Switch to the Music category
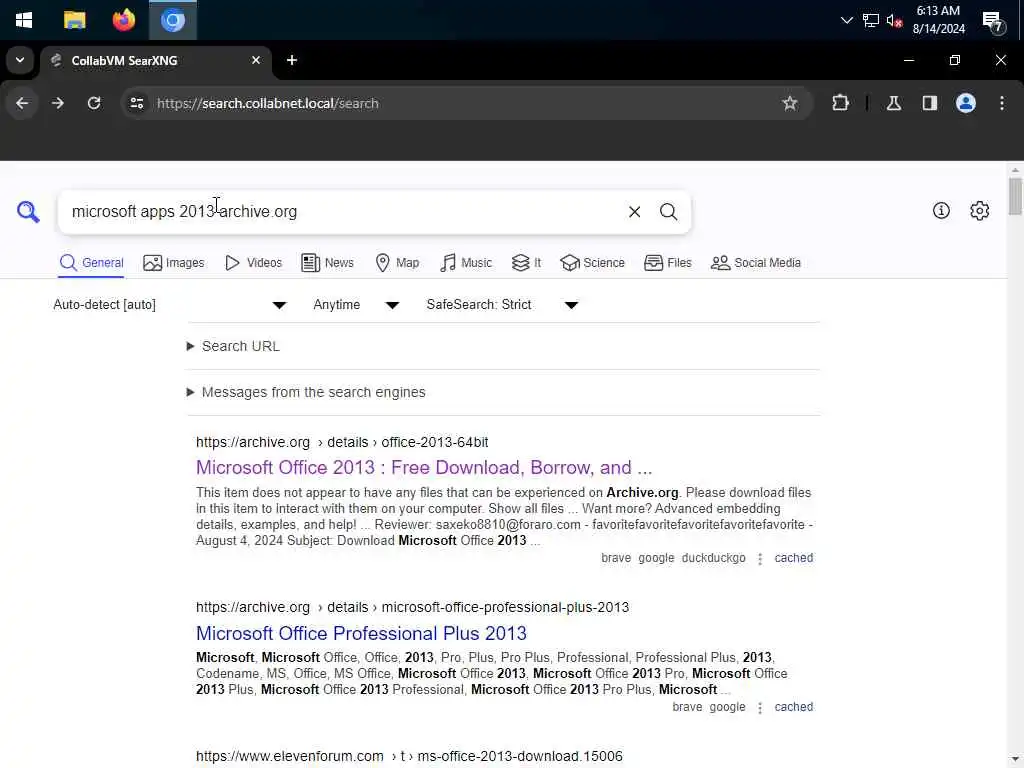This screenshot has width=1024, height=768. (466, 263)
